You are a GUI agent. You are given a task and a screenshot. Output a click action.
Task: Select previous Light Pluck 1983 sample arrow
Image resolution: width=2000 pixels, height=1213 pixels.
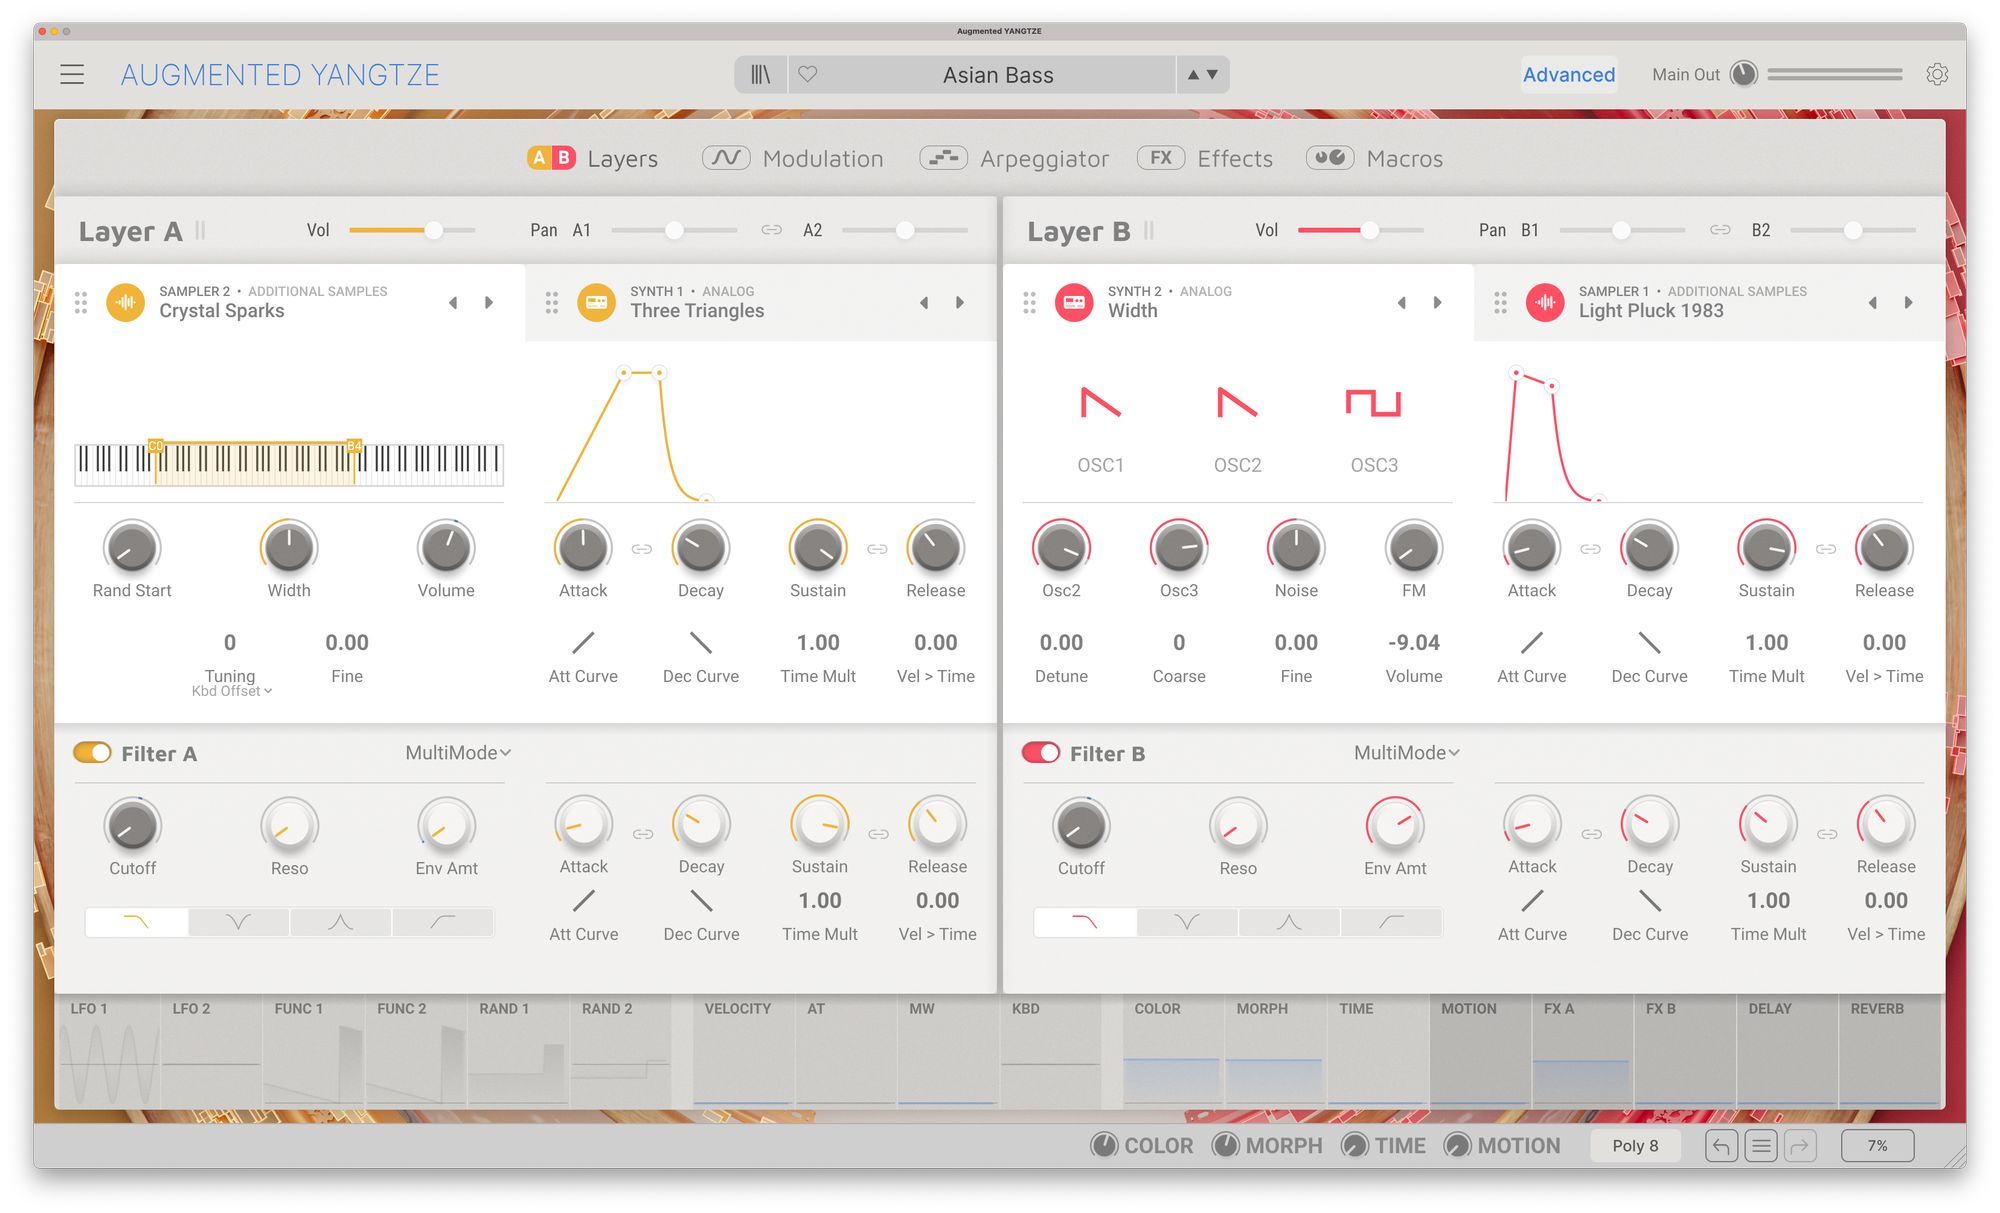(1872, 302)
